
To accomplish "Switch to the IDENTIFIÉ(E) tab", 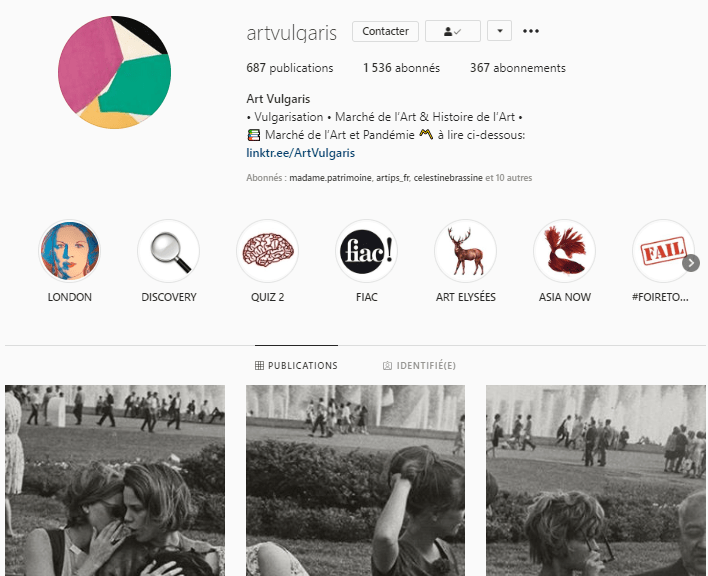I will click(419, 366).
